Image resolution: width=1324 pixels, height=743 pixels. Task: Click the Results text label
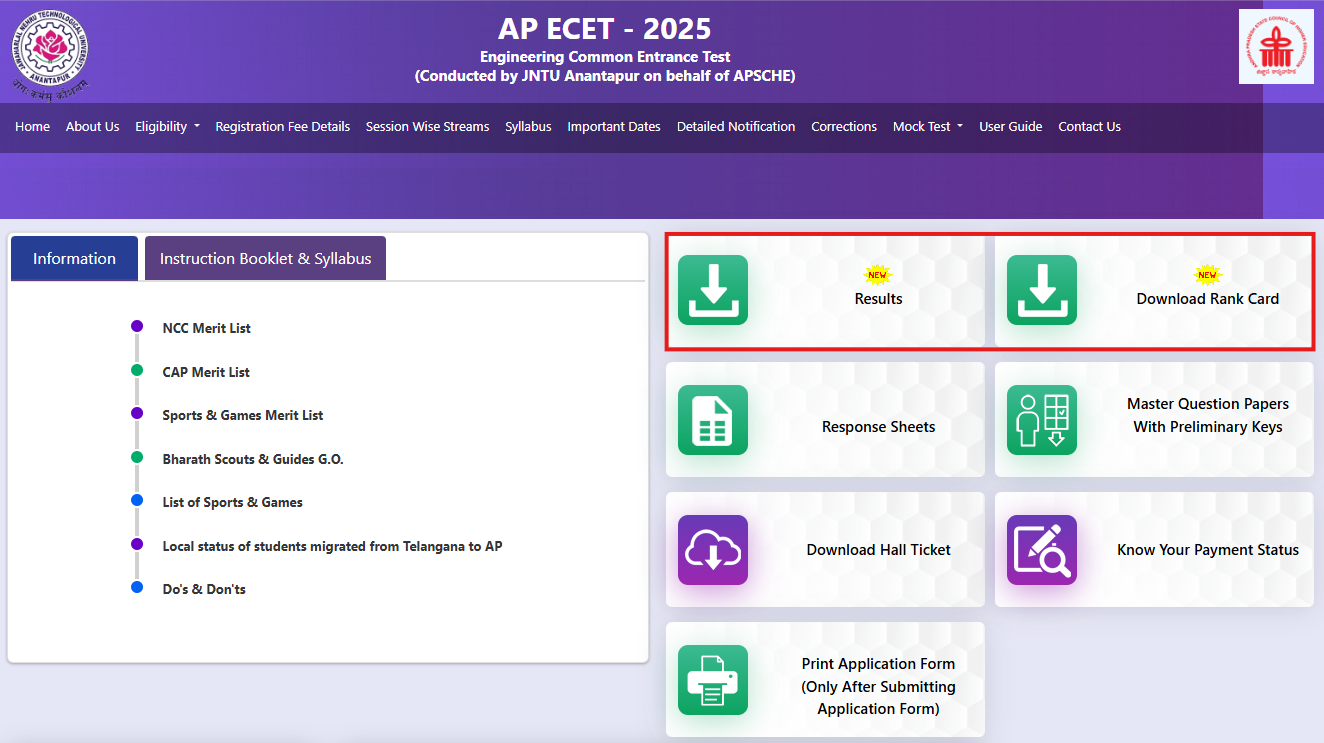coord(878,299)
